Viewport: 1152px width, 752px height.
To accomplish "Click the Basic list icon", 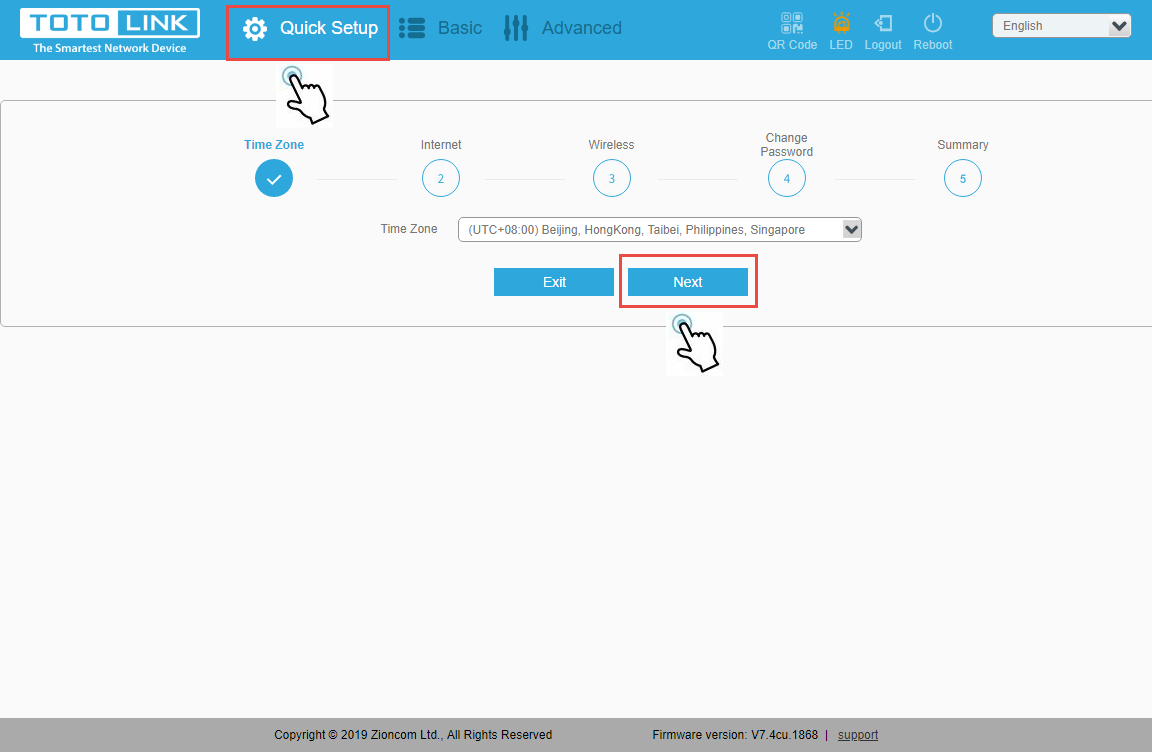I will tap(412, 29).
